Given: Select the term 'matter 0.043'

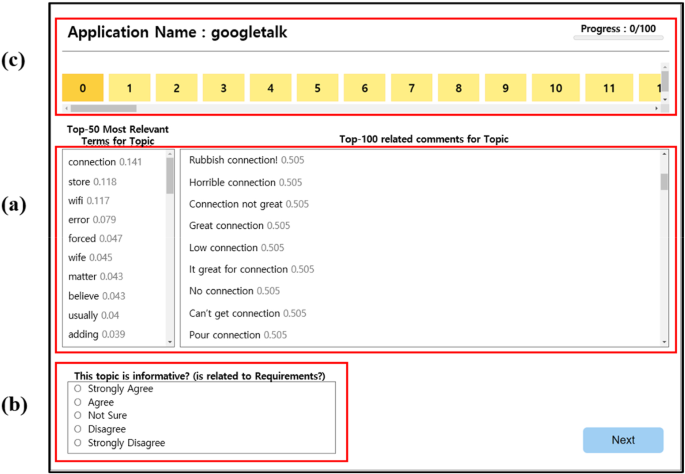Looking at the screenshot, I should tap(96, 277).
